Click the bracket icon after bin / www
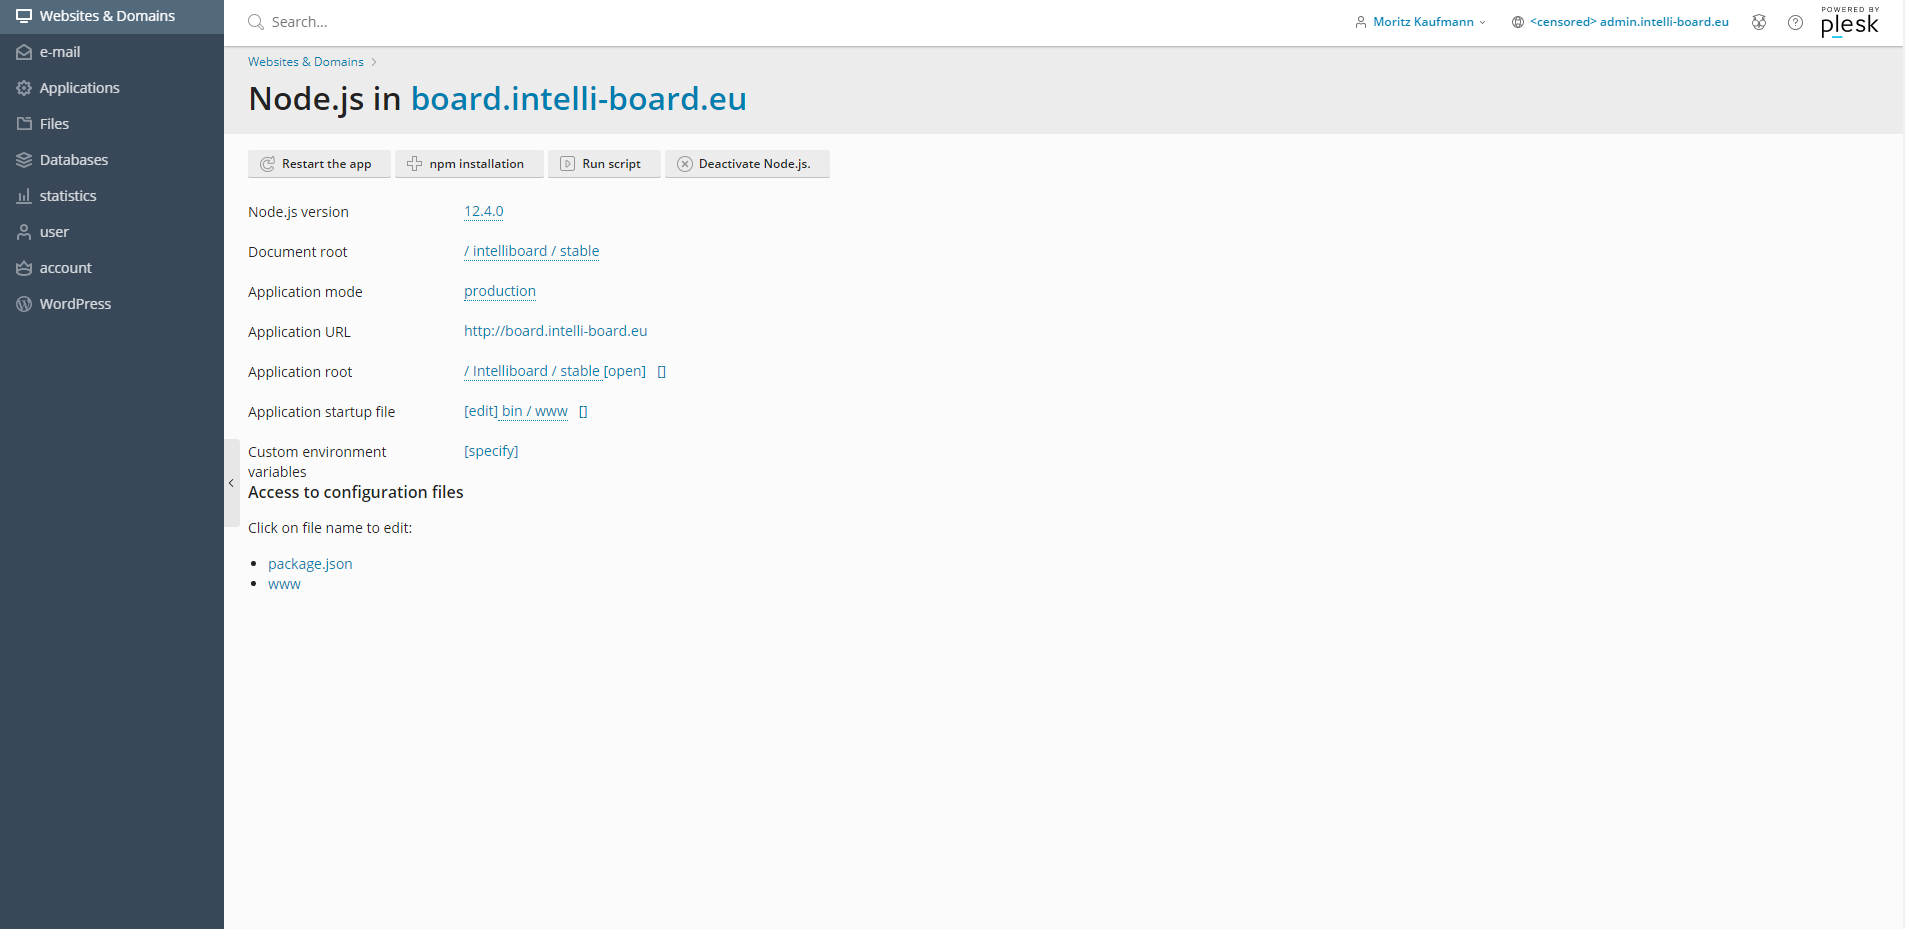This screenshot has height=929, width=1905. tap(584, 412)
